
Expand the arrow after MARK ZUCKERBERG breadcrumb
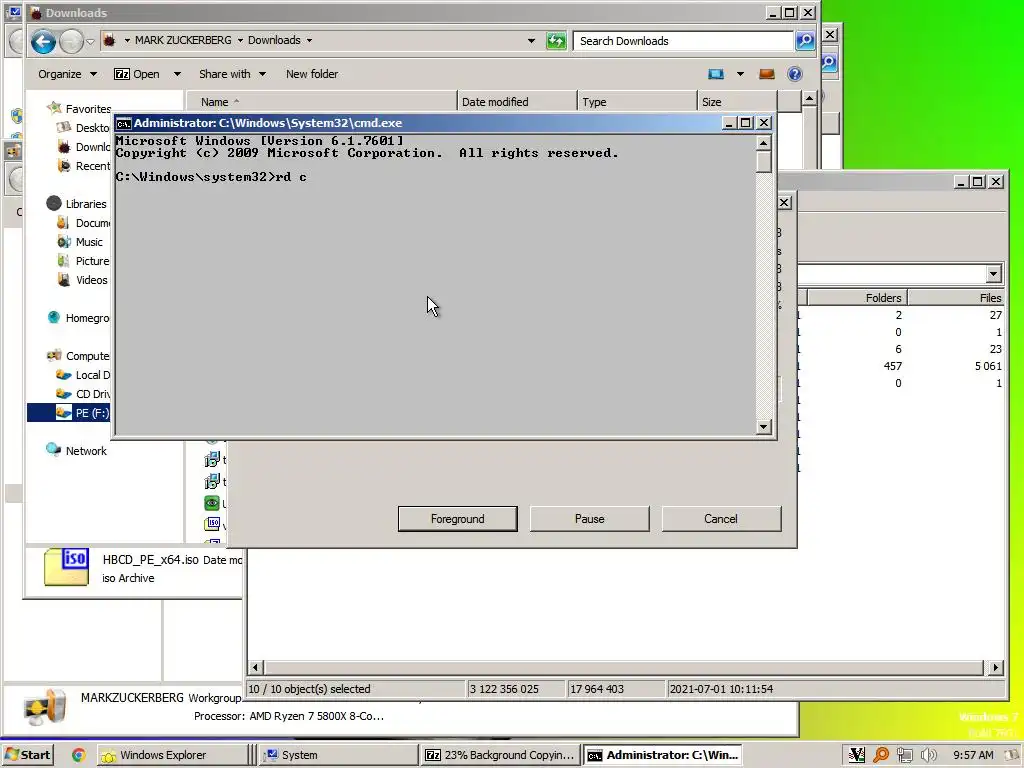coord(240,40)
